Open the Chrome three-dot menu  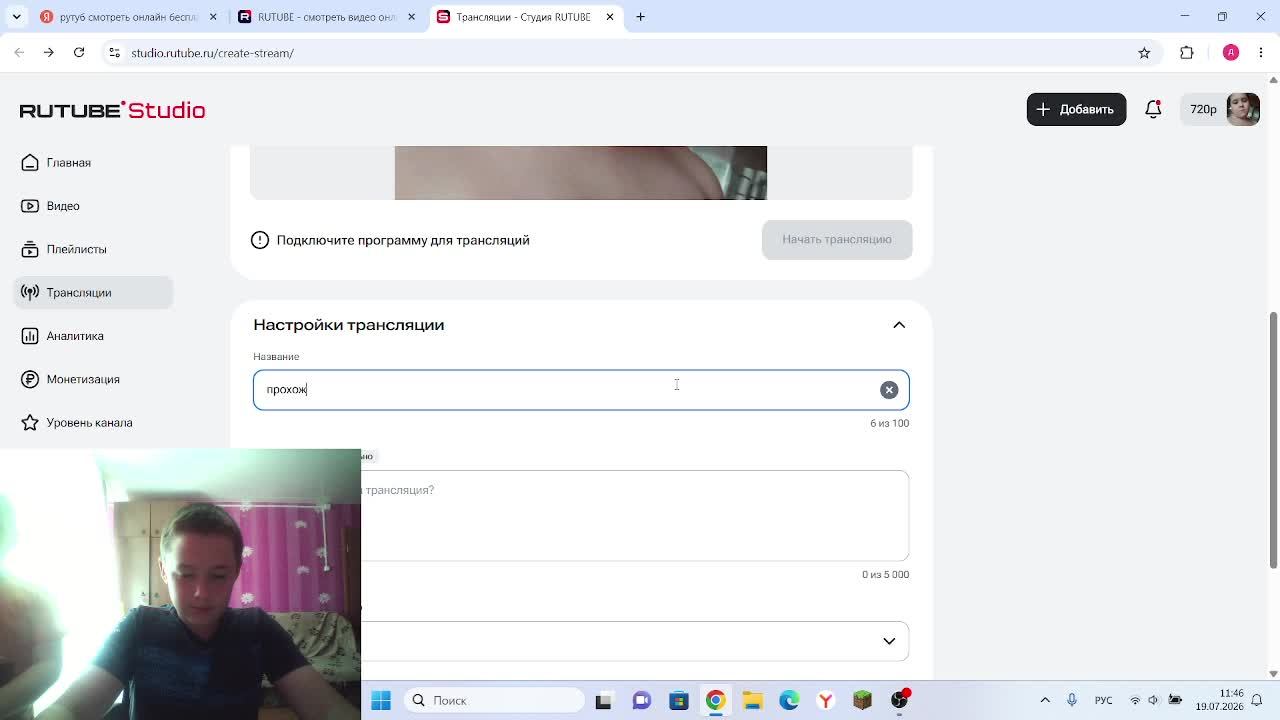click(x=1260, y=53)
